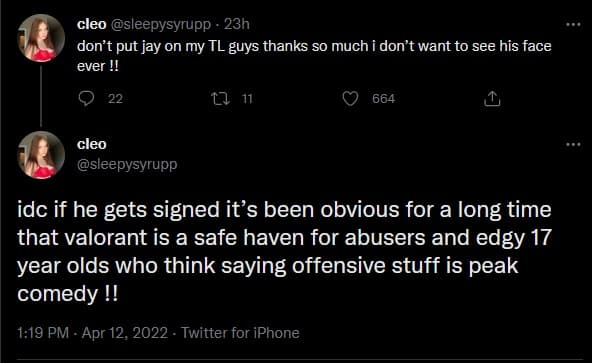Click the like count 664
Image resolution: width=592 pixels, height=363 pixels.
384,99
